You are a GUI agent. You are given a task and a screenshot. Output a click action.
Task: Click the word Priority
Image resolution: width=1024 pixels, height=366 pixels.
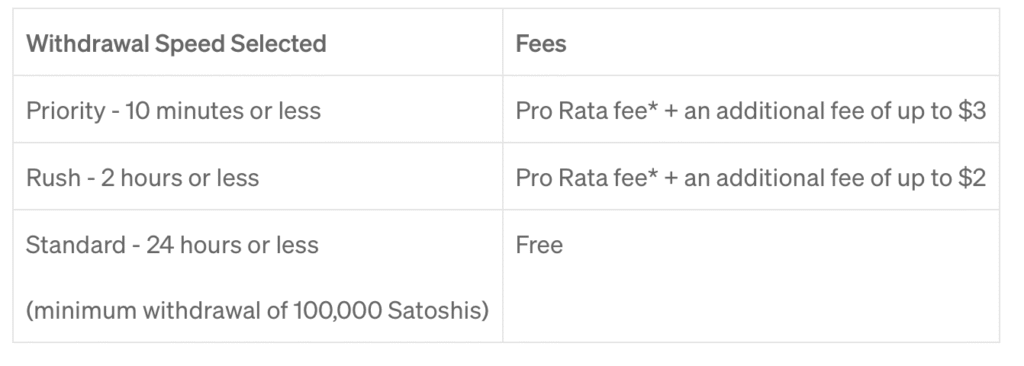pyautogui.click(x=65, y=111)
